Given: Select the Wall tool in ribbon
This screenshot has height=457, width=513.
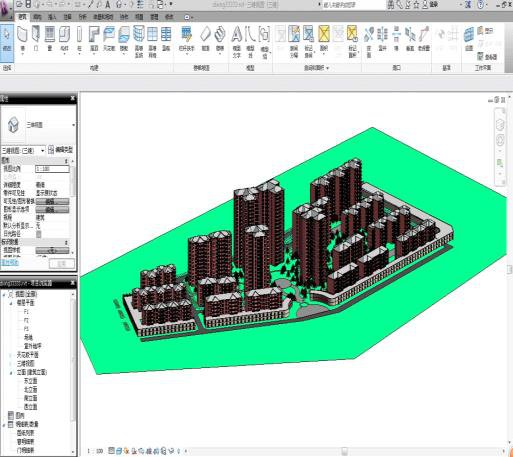Looking at the screenshot, I should tap(22, 39).
